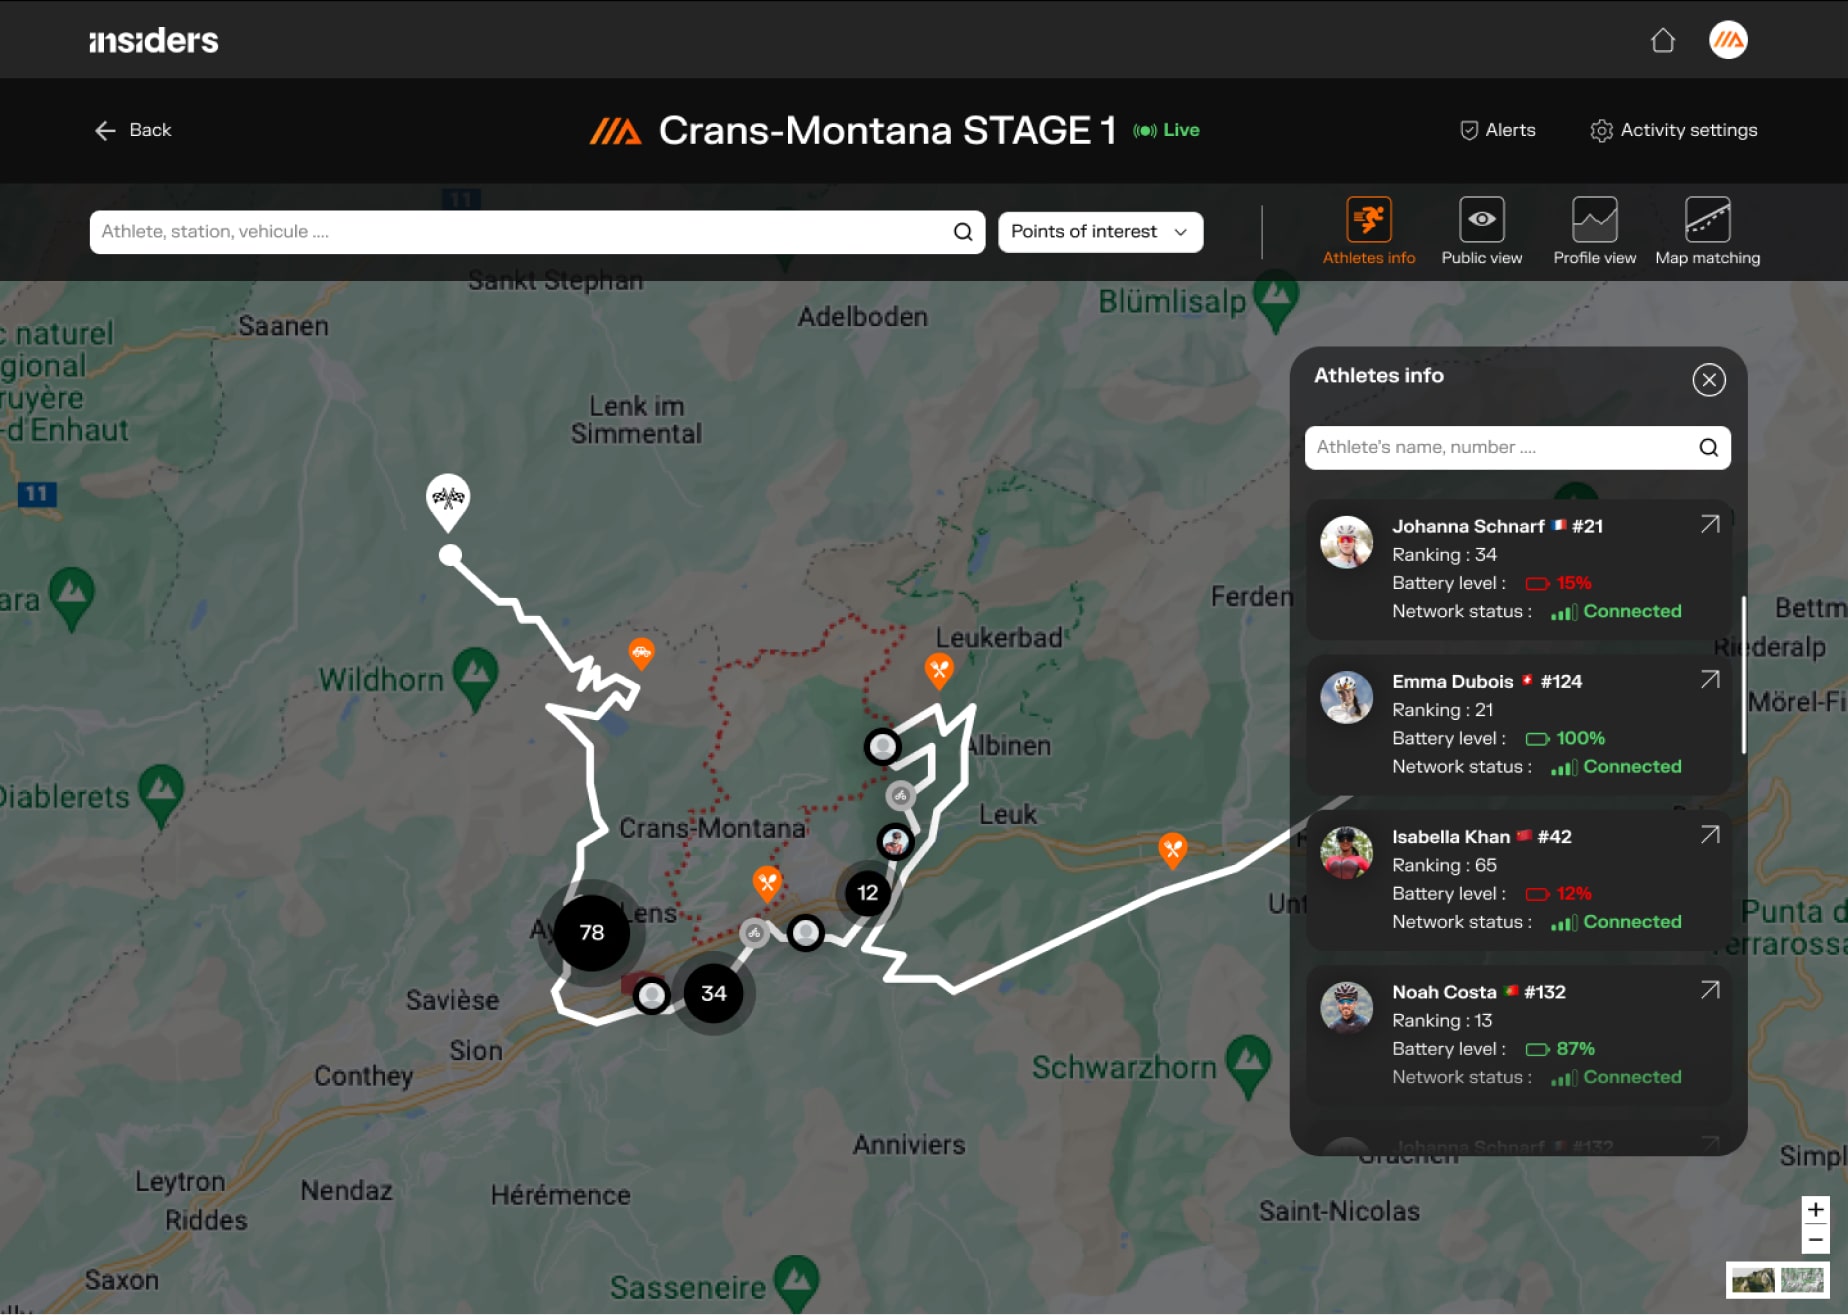Click Emma Dubois's avatar photo
This screenshot has height=1315, width=1848.
coord(1346,697)
